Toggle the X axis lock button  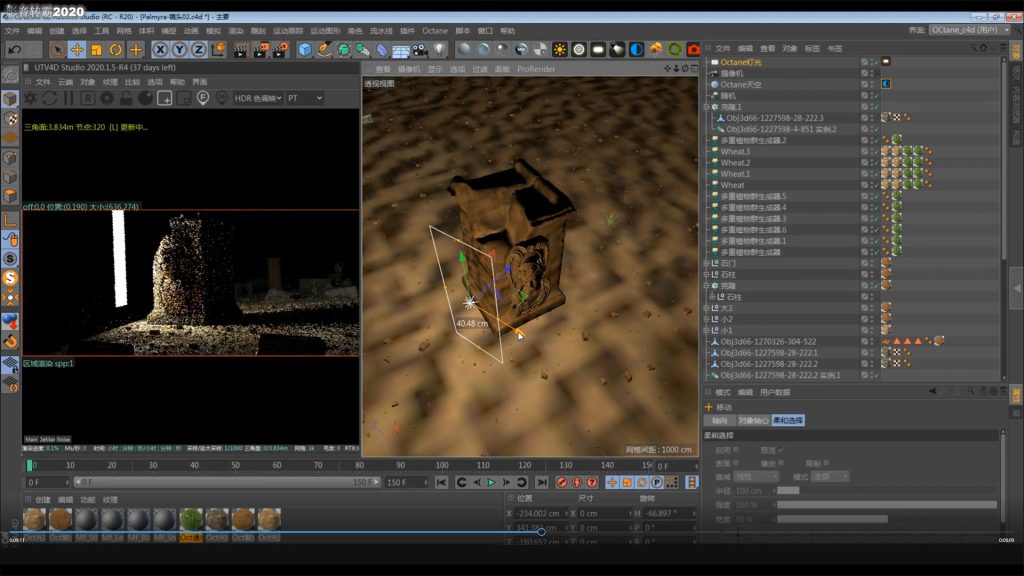(x=160, y=49)
